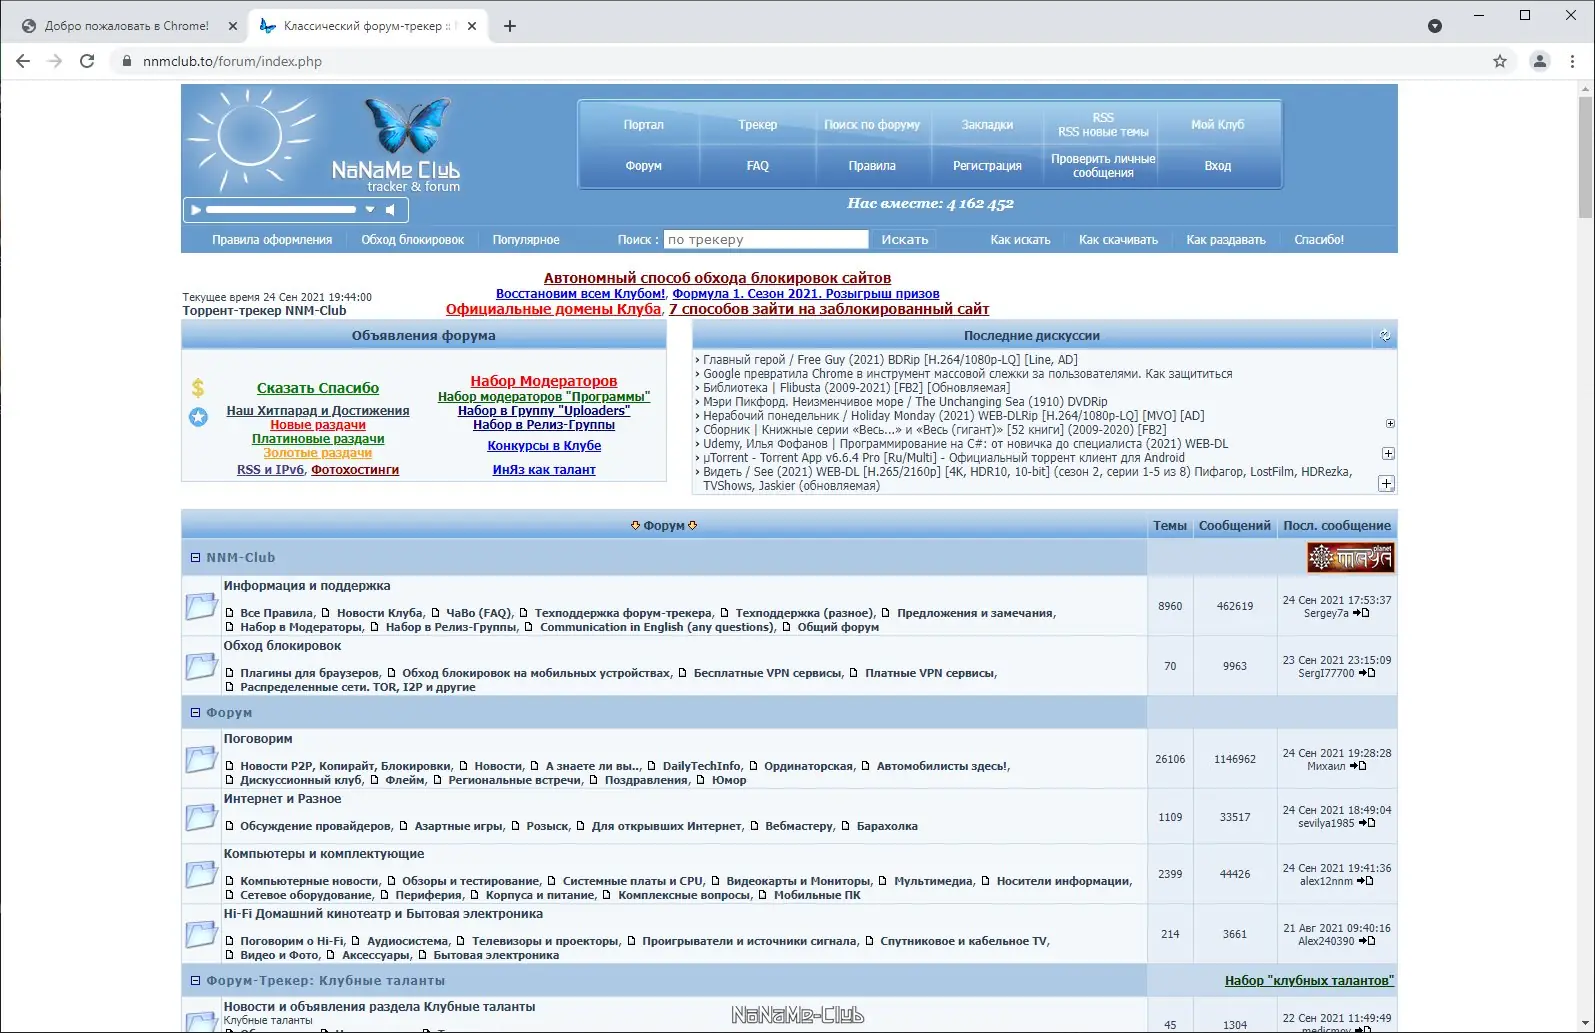
Task: Click the Искать search button
Action: tap(905, 240)
